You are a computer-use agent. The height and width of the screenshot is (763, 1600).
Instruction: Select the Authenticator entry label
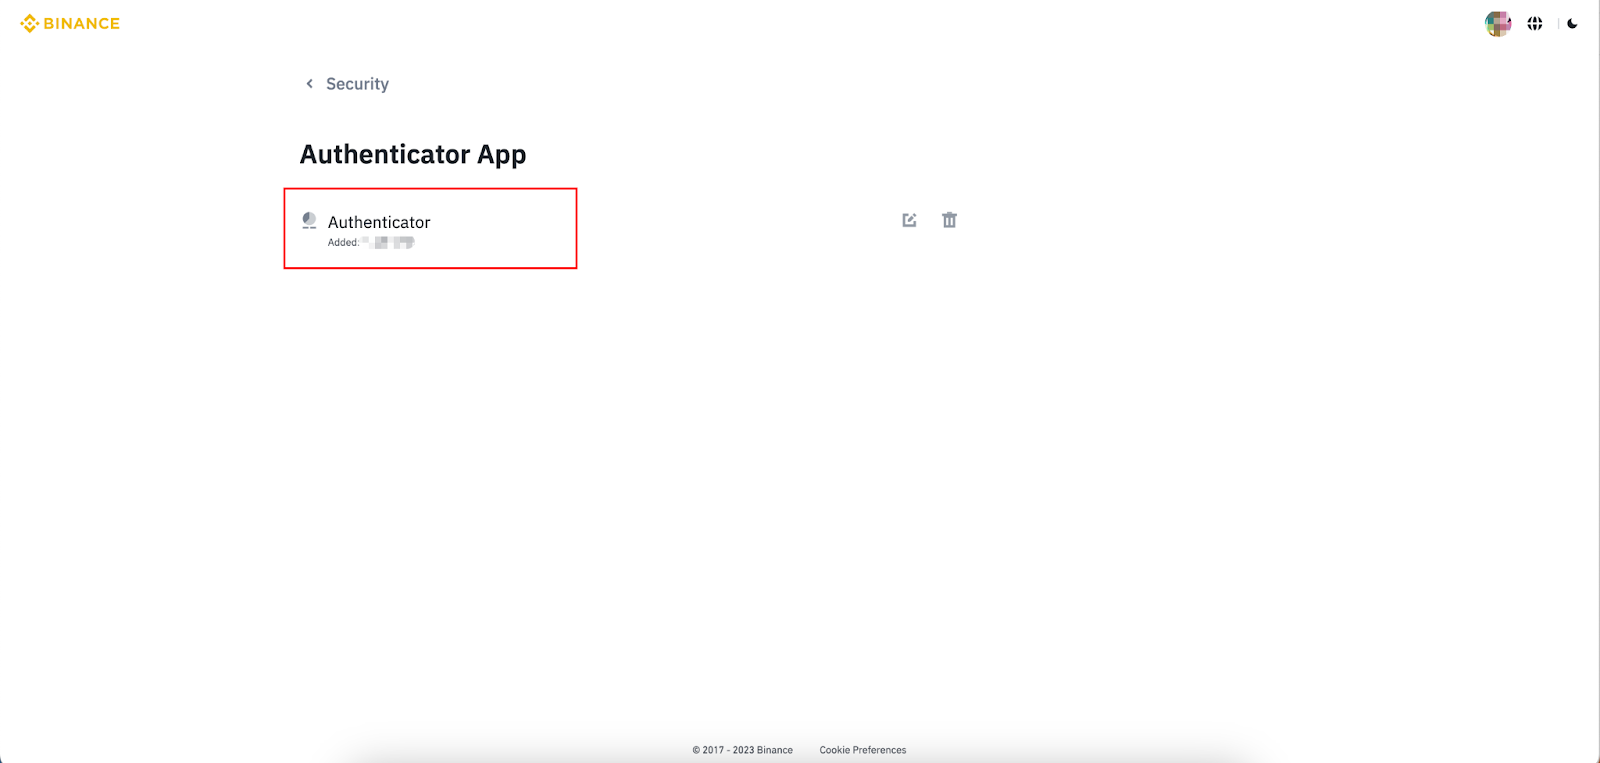[379, 222]
